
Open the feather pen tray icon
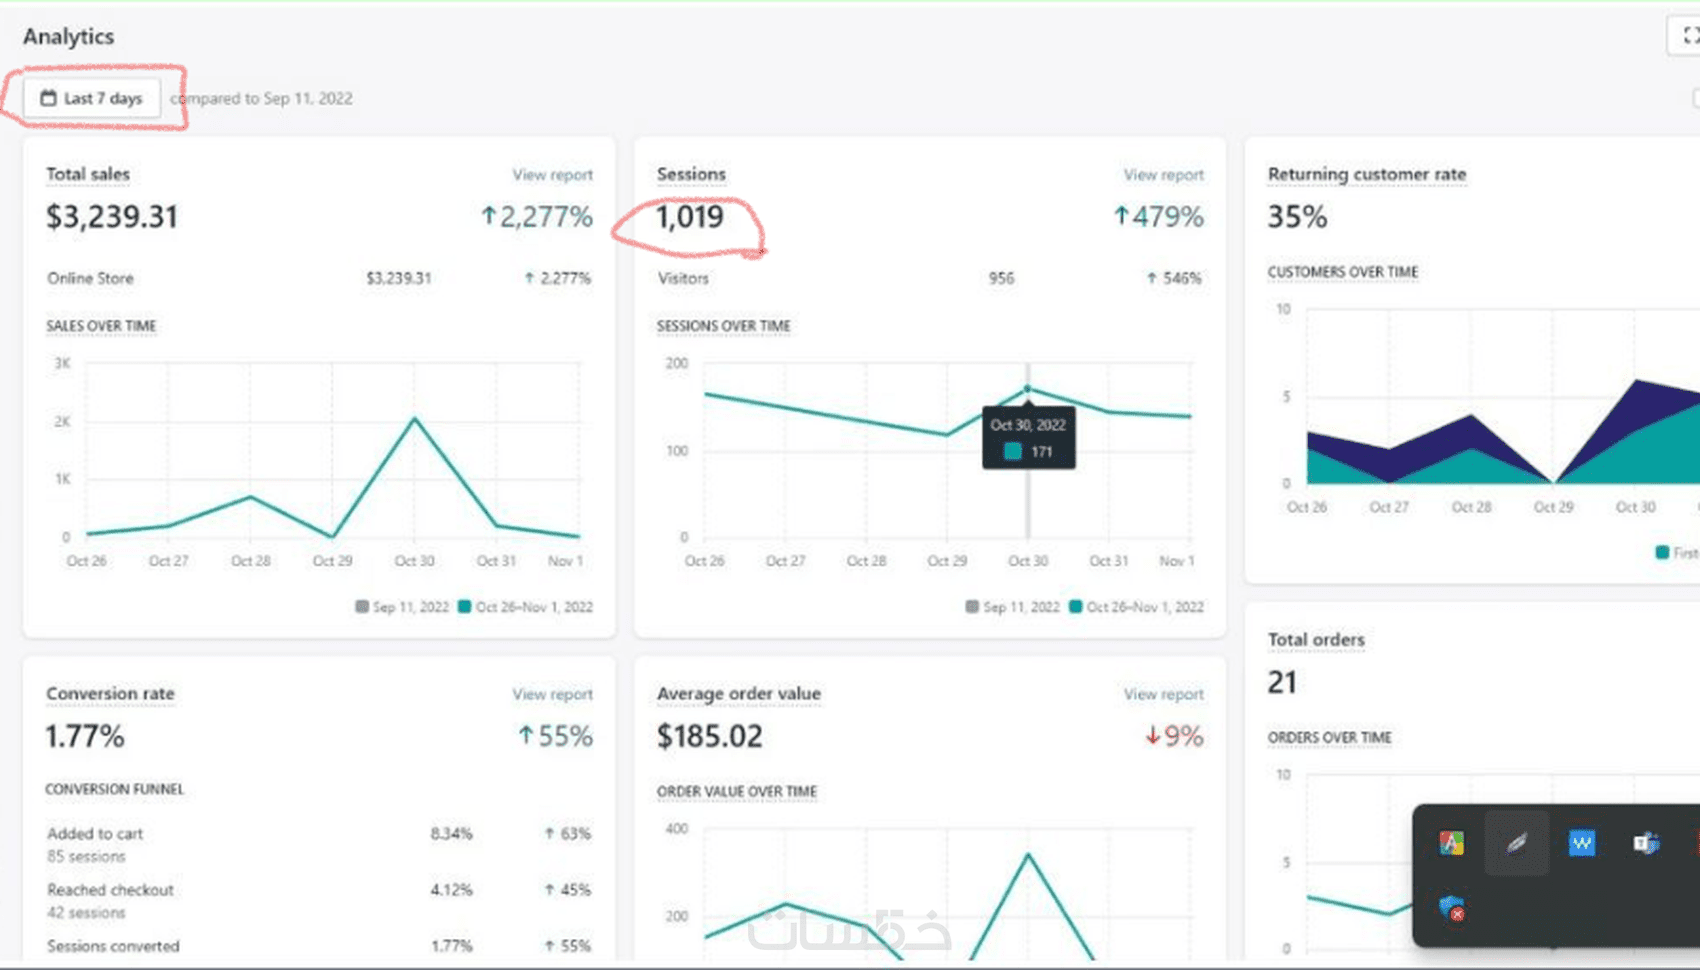(x=1517, y=843)
